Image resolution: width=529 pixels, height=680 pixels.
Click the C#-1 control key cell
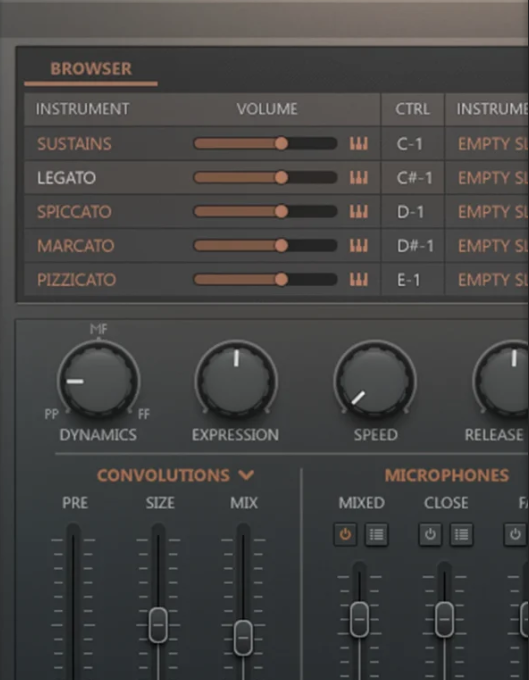[x=412, y=178]
